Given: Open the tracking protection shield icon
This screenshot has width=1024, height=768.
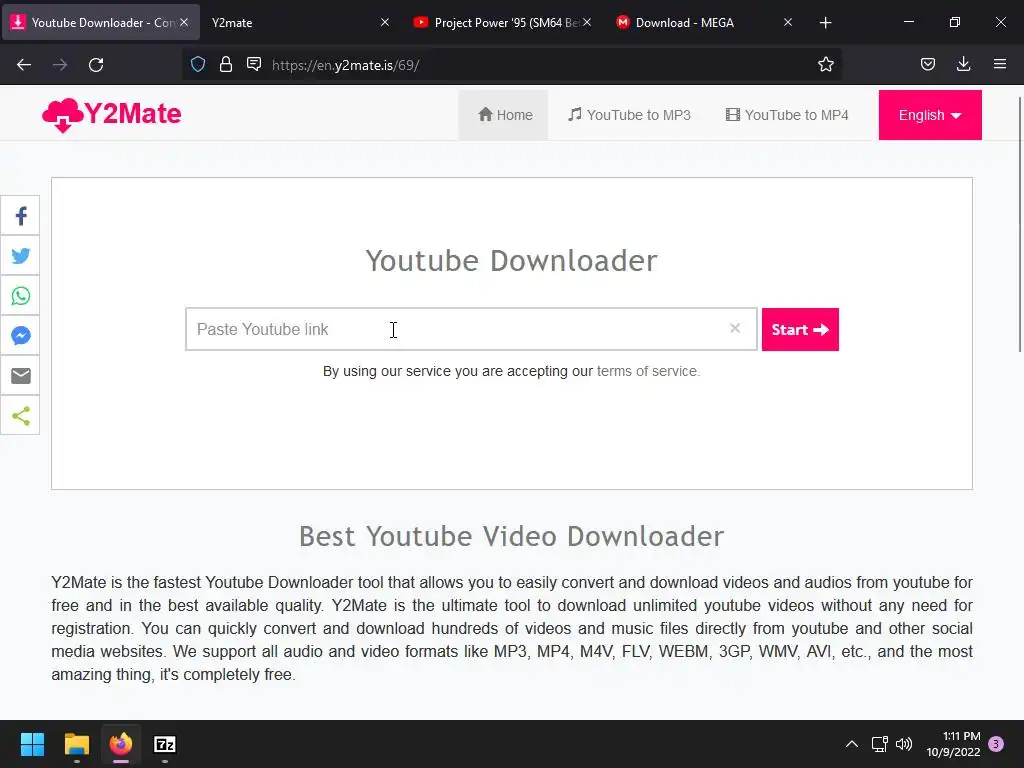Looking at the screenshot, I should 198,65.
